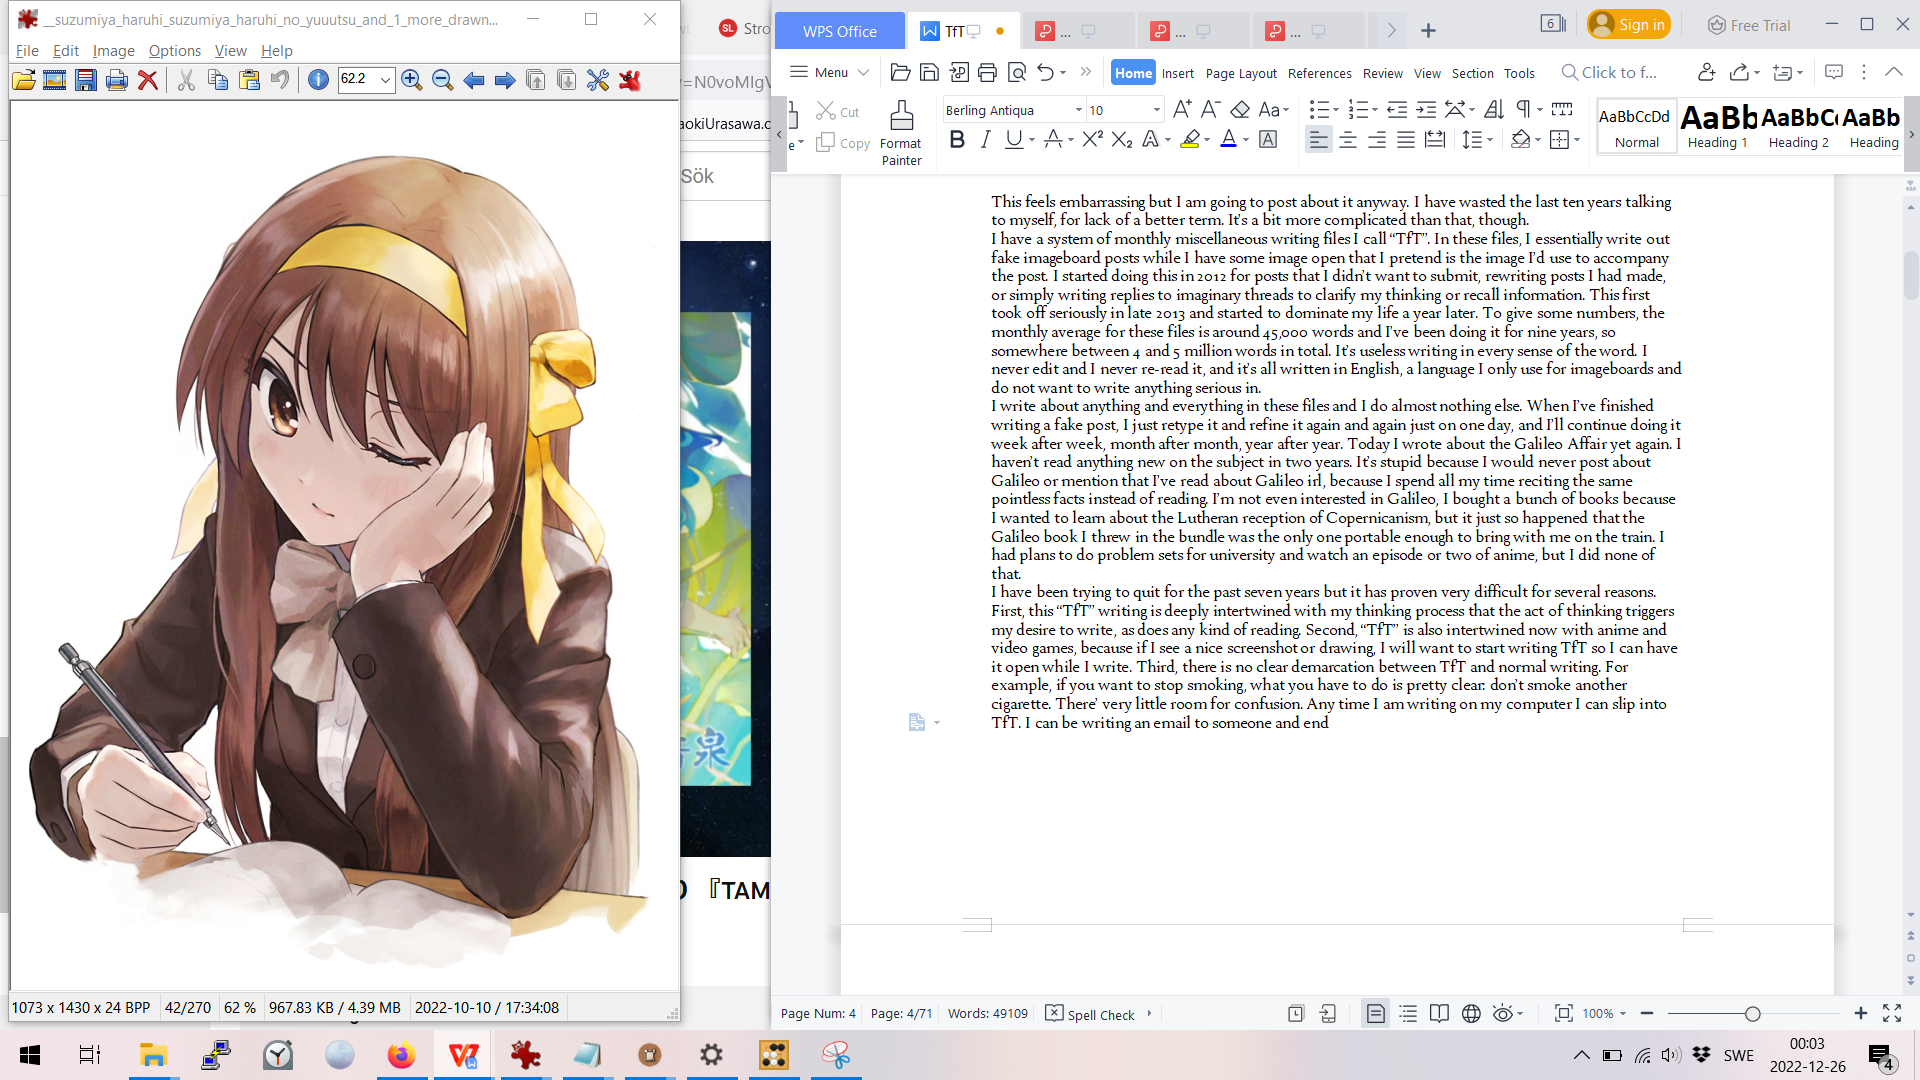
Task: Toggle bold formatting in WPS Writer
Action: pyautogui.click(x=957, y=140)
